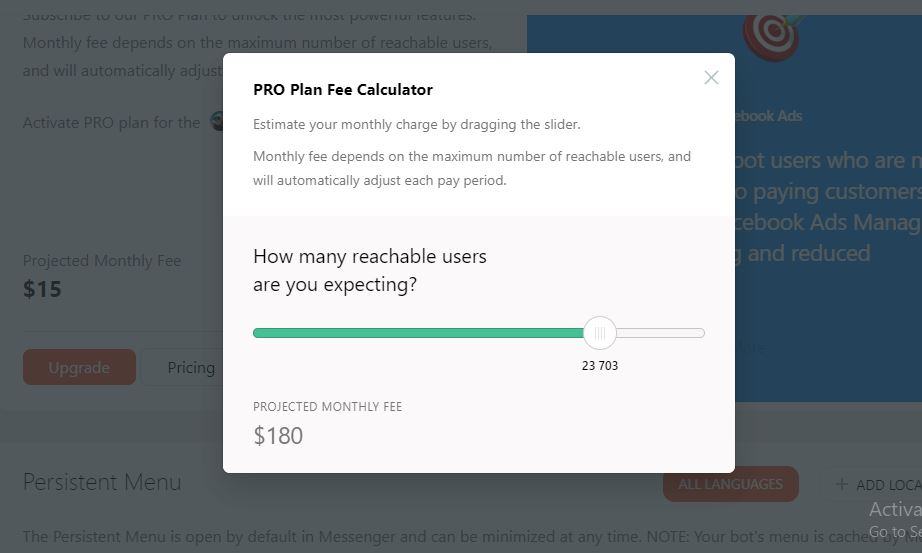Click the $180 projected monthly fee value

tap(278, 436)
